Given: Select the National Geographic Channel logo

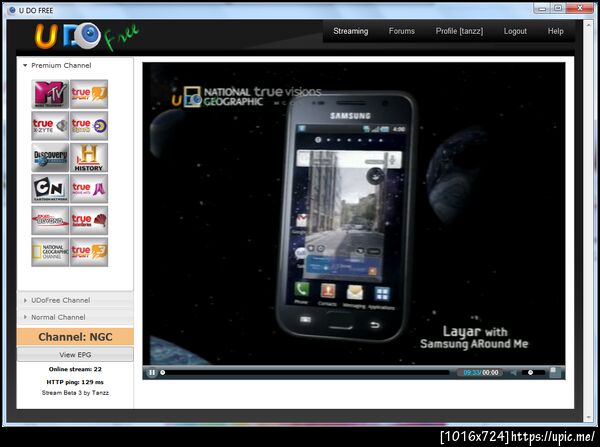Looking at the screenshot, I should 50,252.
